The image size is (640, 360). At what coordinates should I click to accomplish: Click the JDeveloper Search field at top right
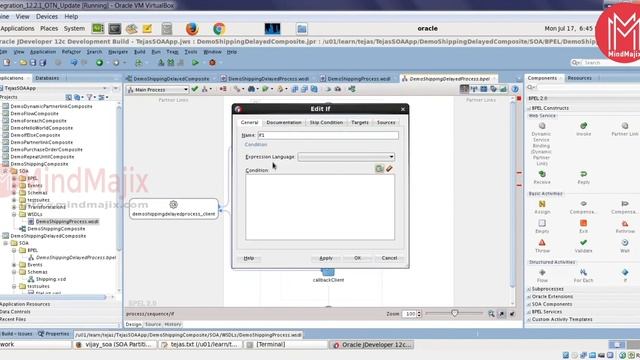click(x=607, y=62)
